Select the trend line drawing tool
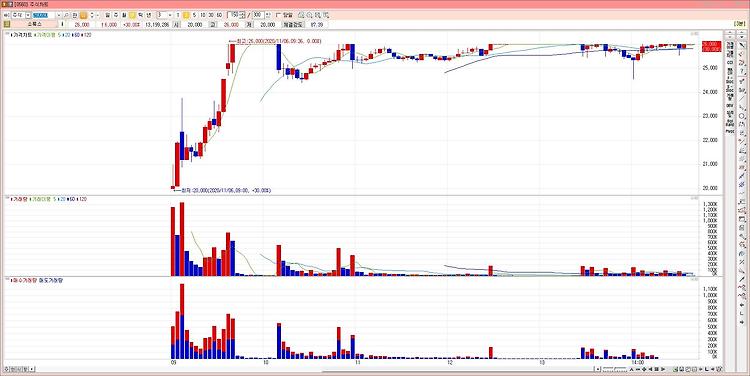 pos(742,99)
